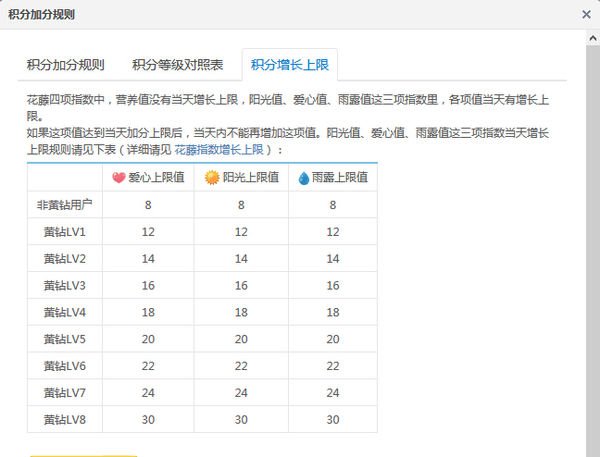Select the 非黄钻用户 row label
The width and height of the screenshot is (600, 457).
65,205
